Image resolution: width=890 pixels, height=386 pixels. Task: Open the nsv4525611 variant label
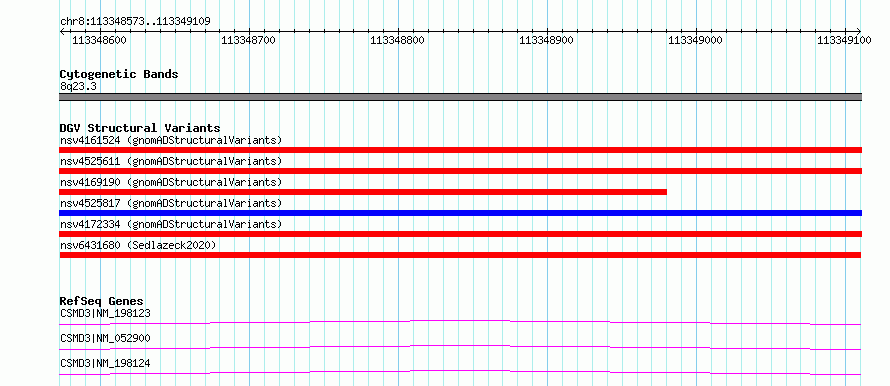tap(171, 161)
